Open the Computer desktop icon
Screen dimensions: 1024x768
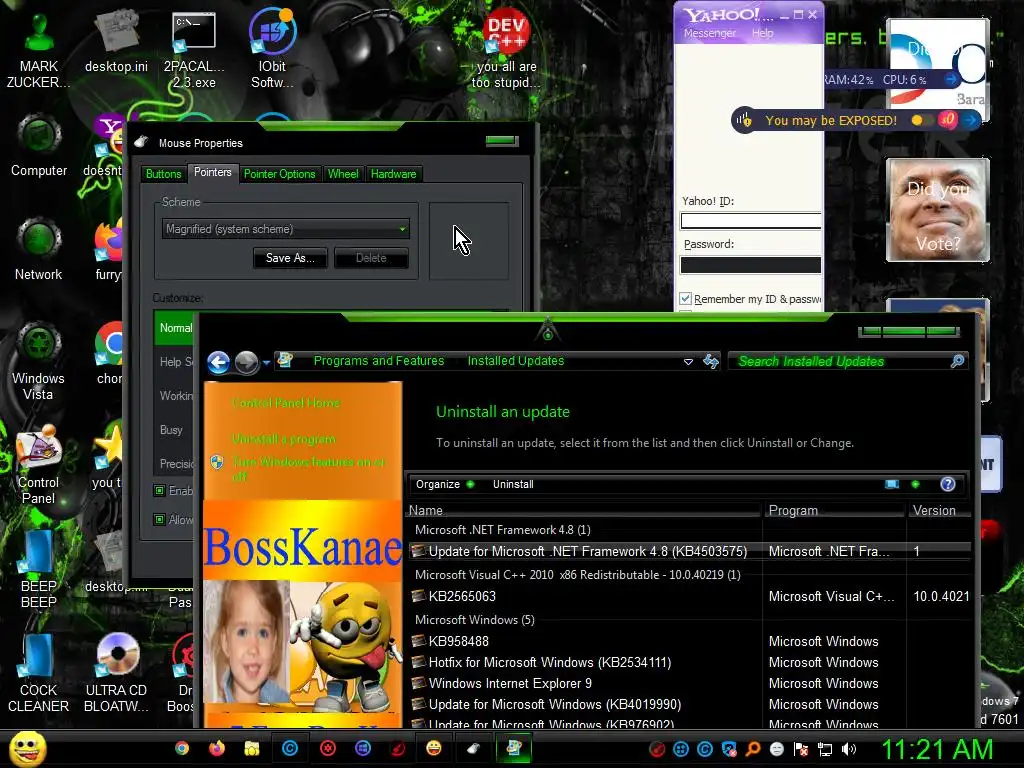(39, 146)
